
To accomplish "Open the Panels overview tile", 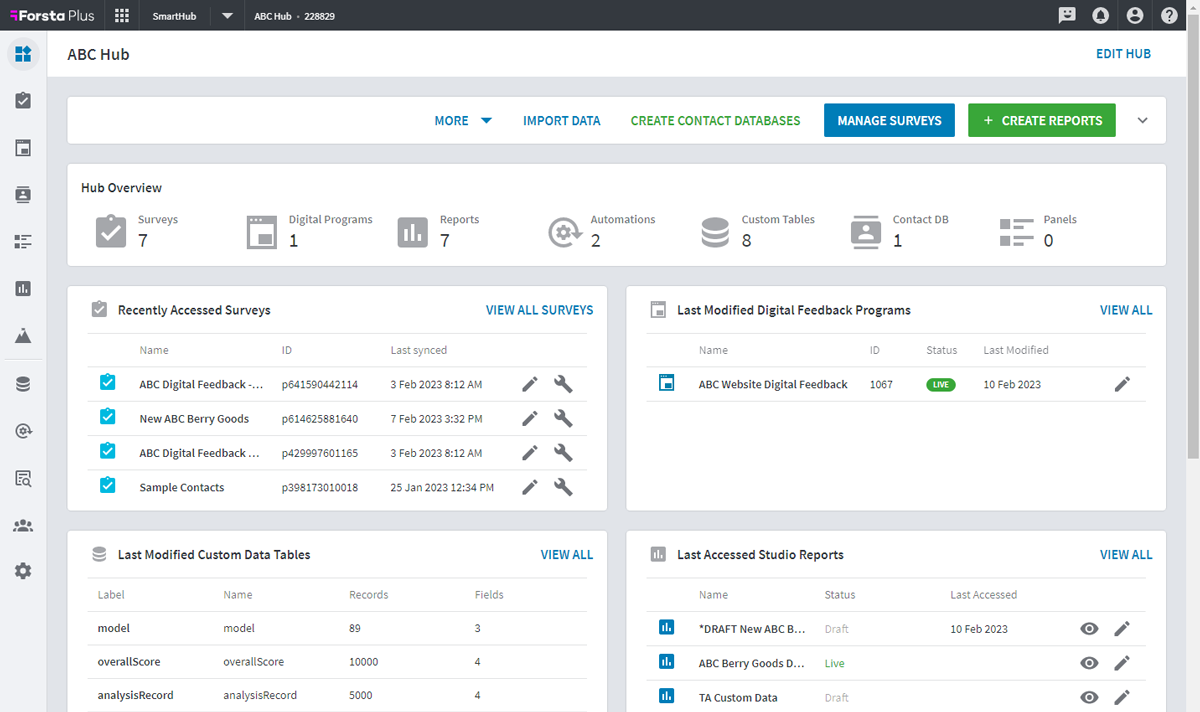I will (1038, 231).
